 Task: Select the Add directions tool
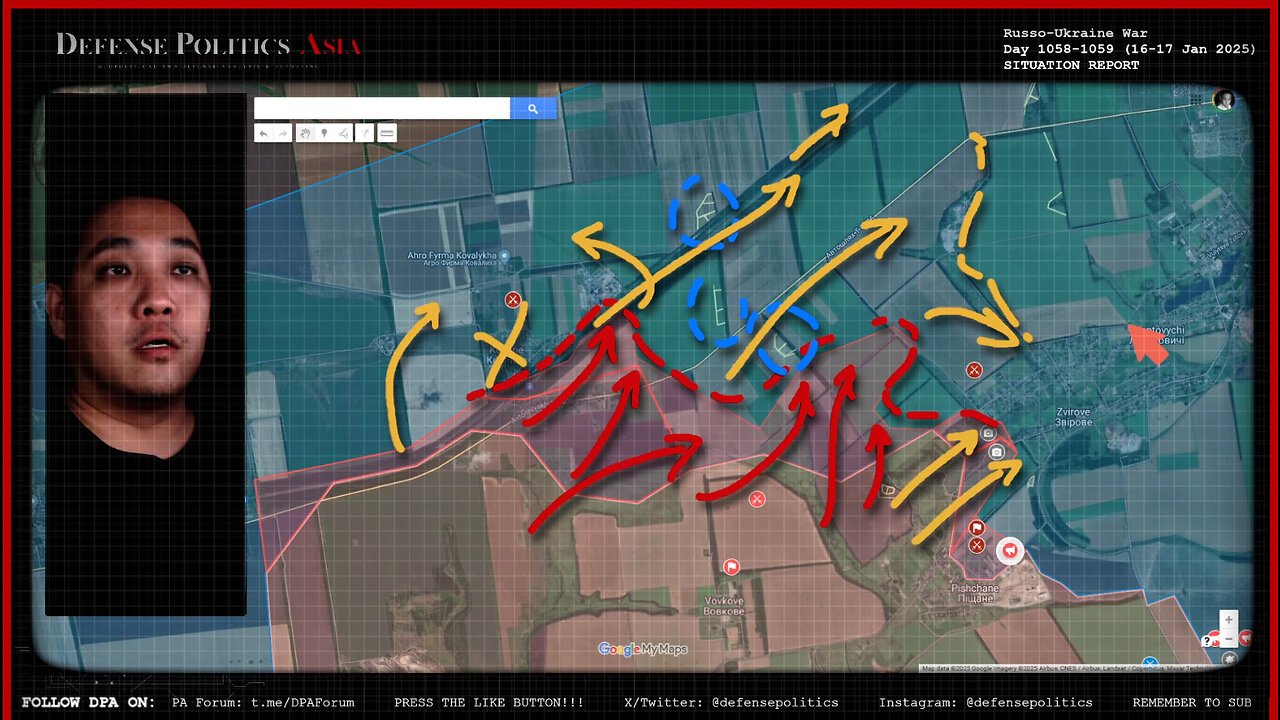click(x=365, y=133)
